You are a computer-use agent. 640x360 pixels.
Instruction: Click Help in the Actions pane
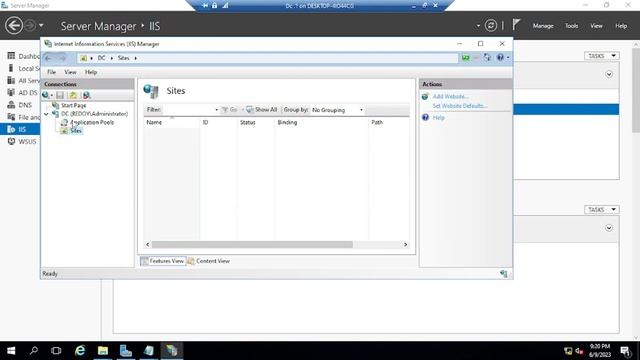click(x=438, y=118)
